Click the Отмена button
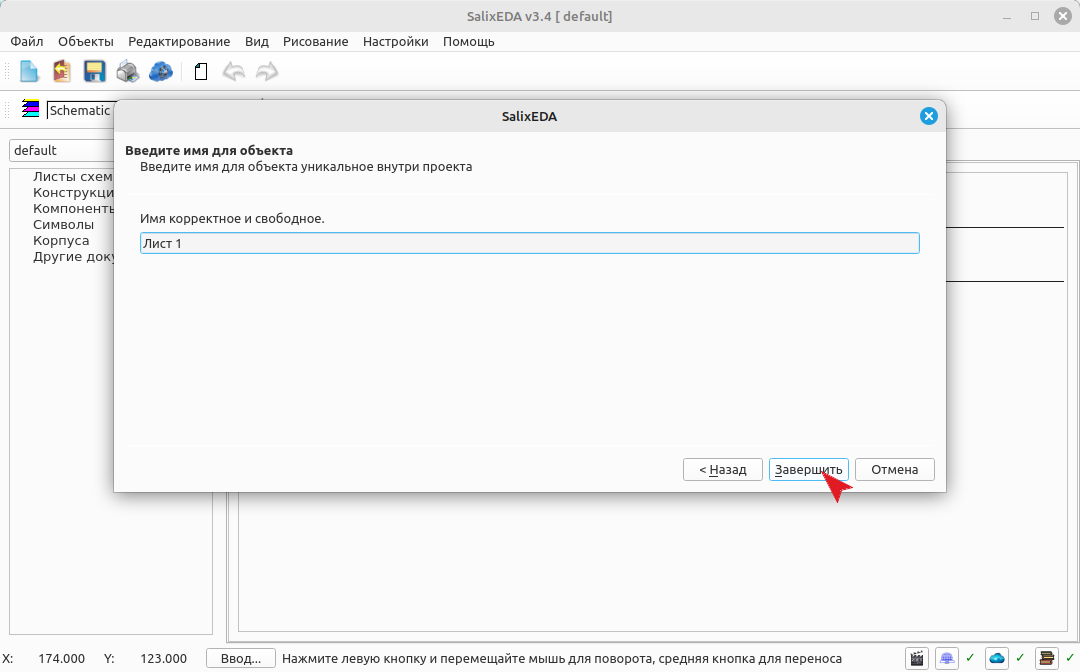Screen dimensions: 1080x672 pos(895,470)
